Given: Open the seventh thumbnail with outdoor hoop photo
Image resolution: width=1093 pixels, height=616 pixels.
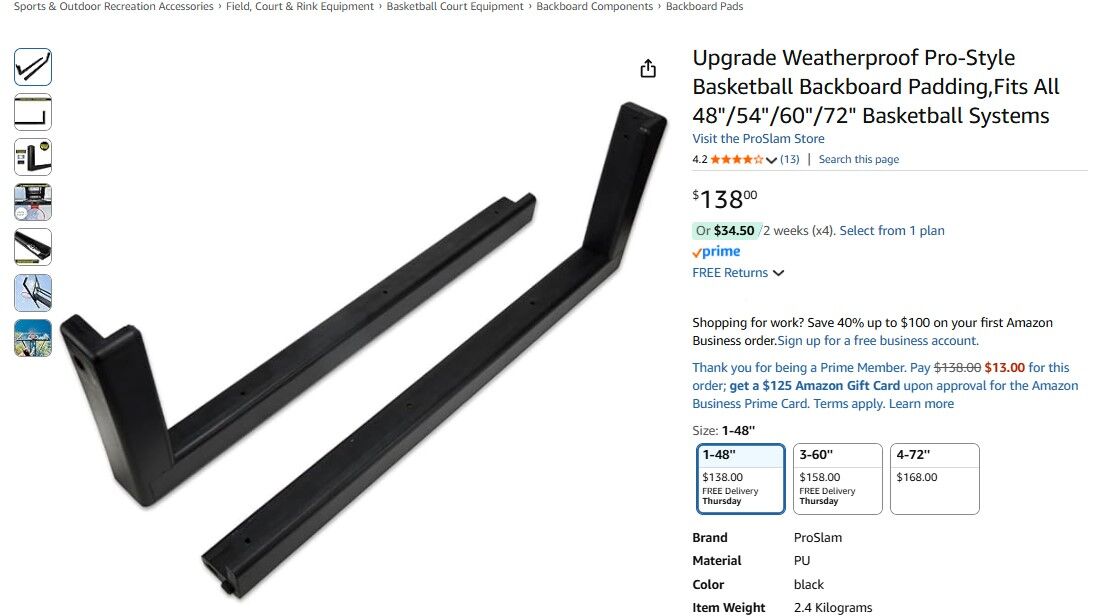Looking at the screenshot, I should (33, 338).
